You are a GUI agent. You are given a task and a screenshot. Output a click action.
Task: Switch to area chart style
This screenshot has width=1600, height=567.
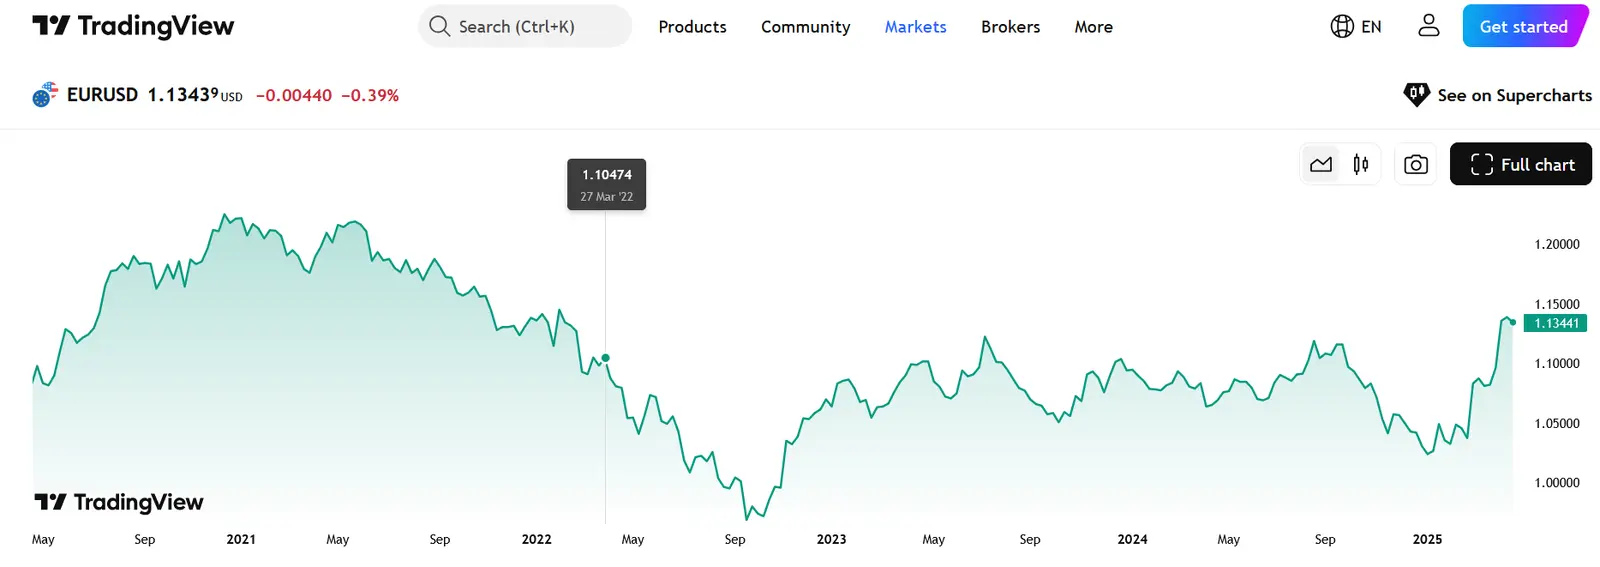click(x=1321, y=165)
